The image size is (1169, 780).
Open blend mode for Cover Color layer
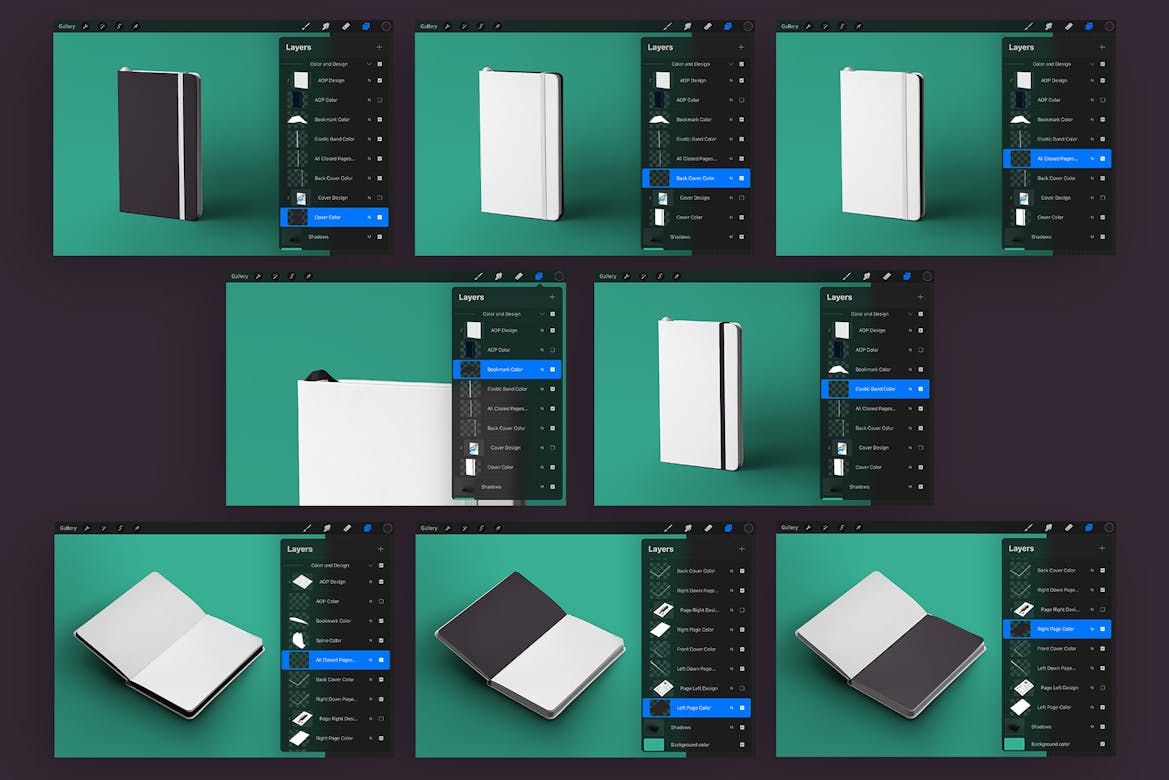368,217
